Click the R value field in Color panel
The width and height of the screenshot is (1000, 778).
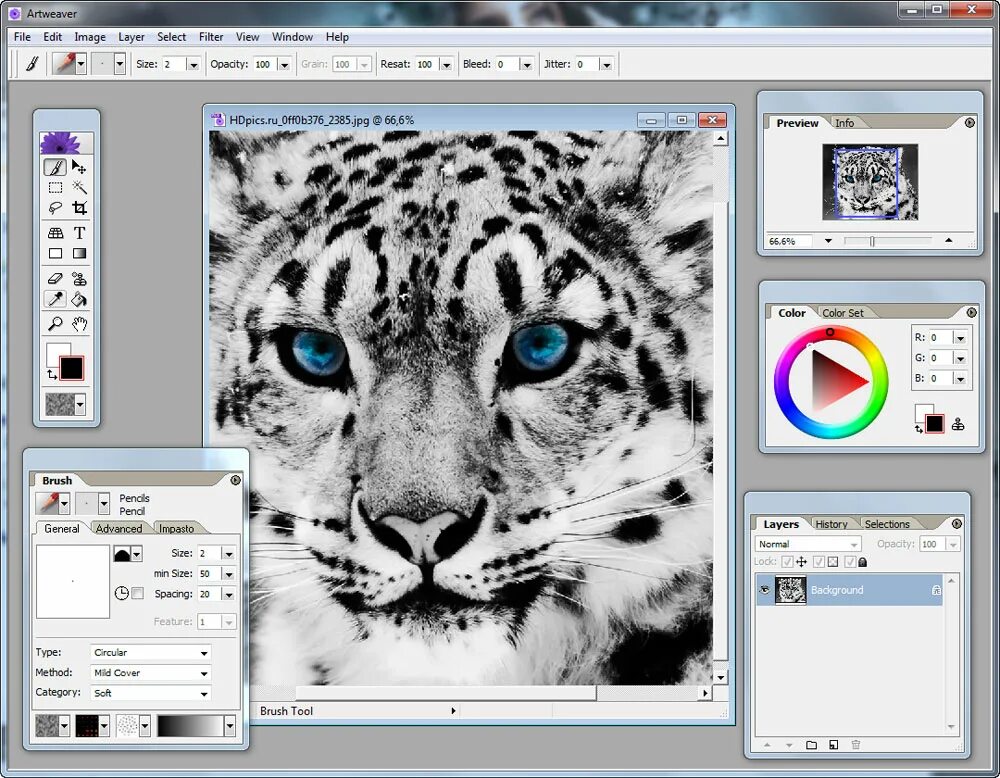941,337
